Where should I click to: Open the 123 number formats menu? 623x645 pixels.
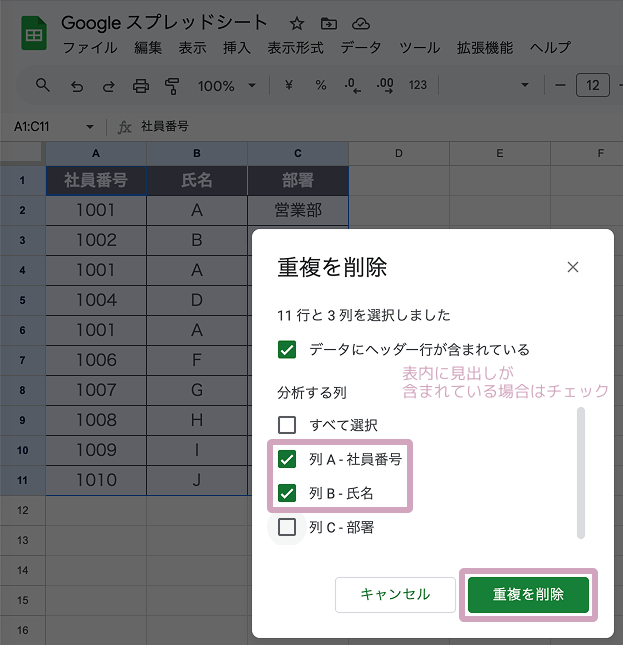point(417,85)
